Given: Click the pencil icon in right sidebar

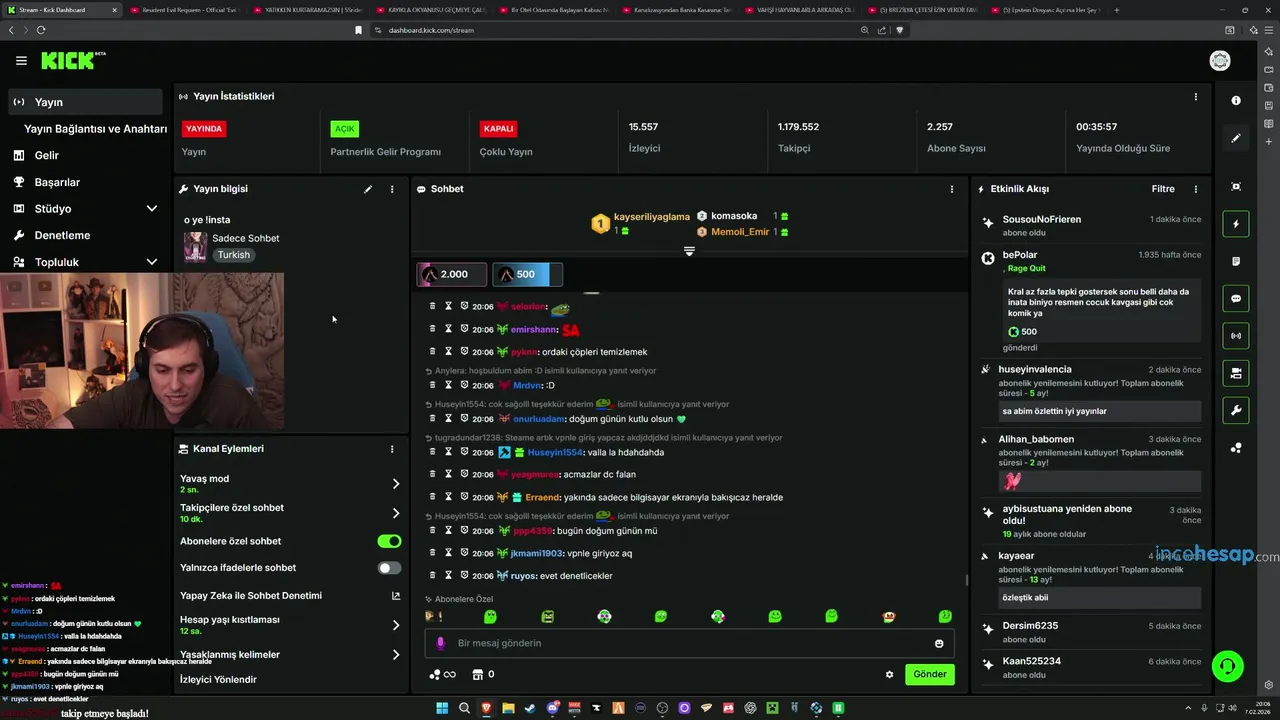Looking at the screenshot, I should tap(1236, 138).
